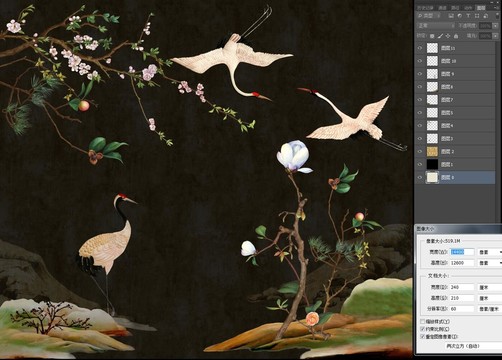Open the layer filter type dropdown
This screenshot has height=360, width=502.
coord(429,16)
